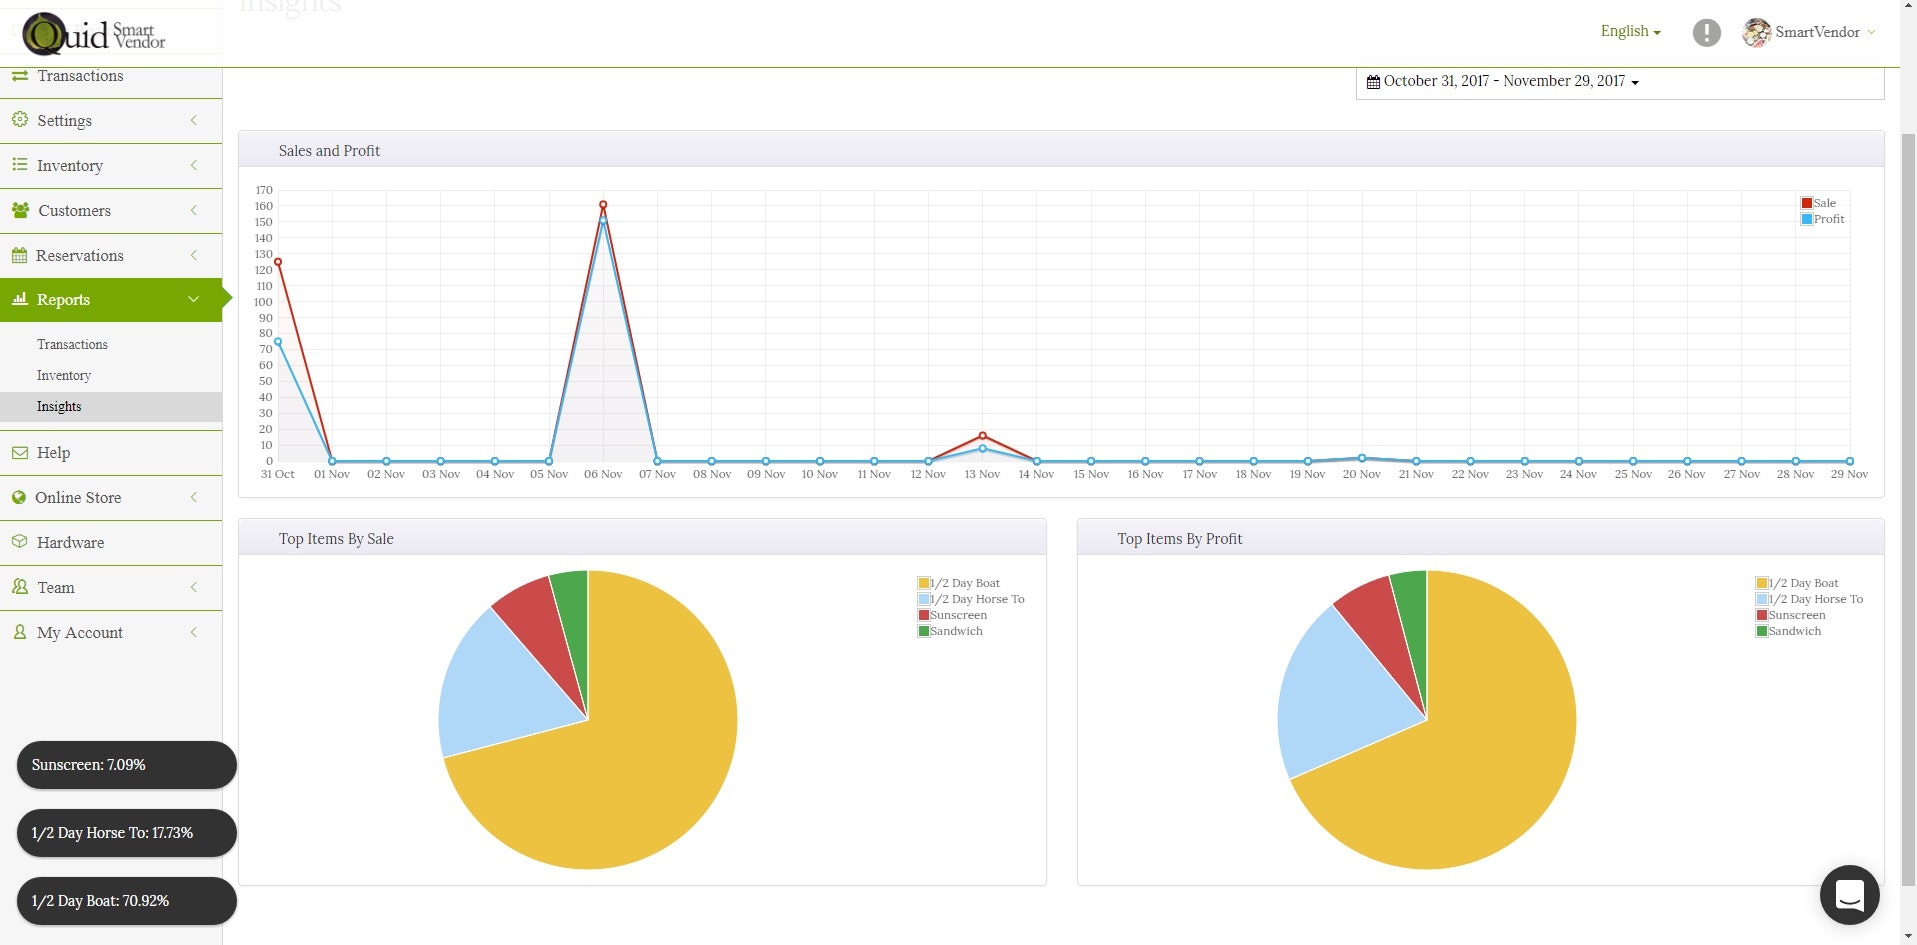Select the Insights report item

tap(59, 406)
